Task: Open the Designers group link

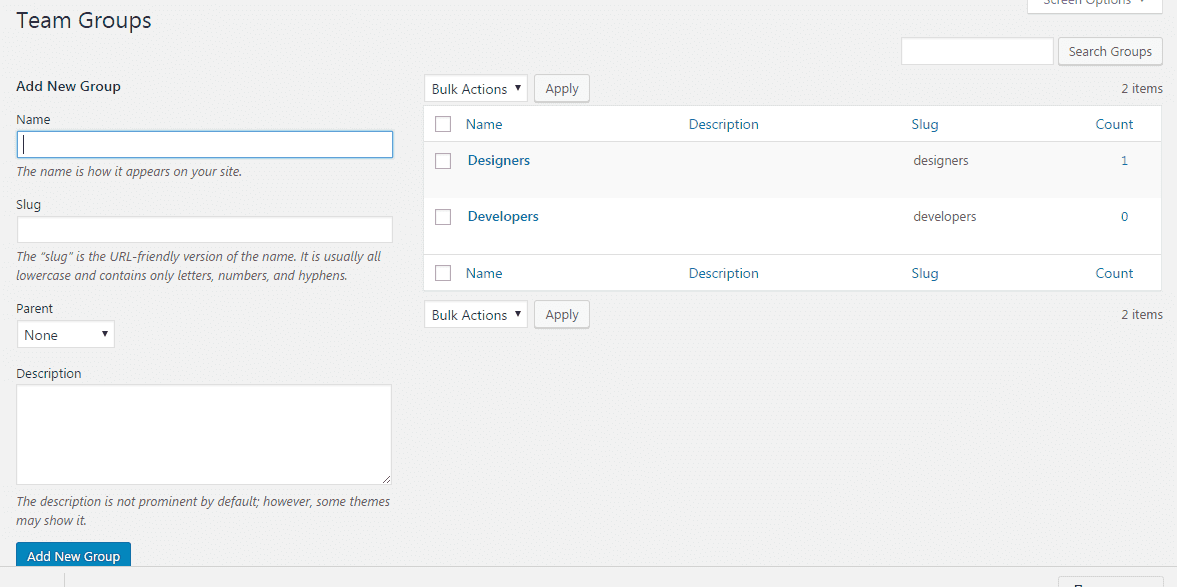Action: 499,160
